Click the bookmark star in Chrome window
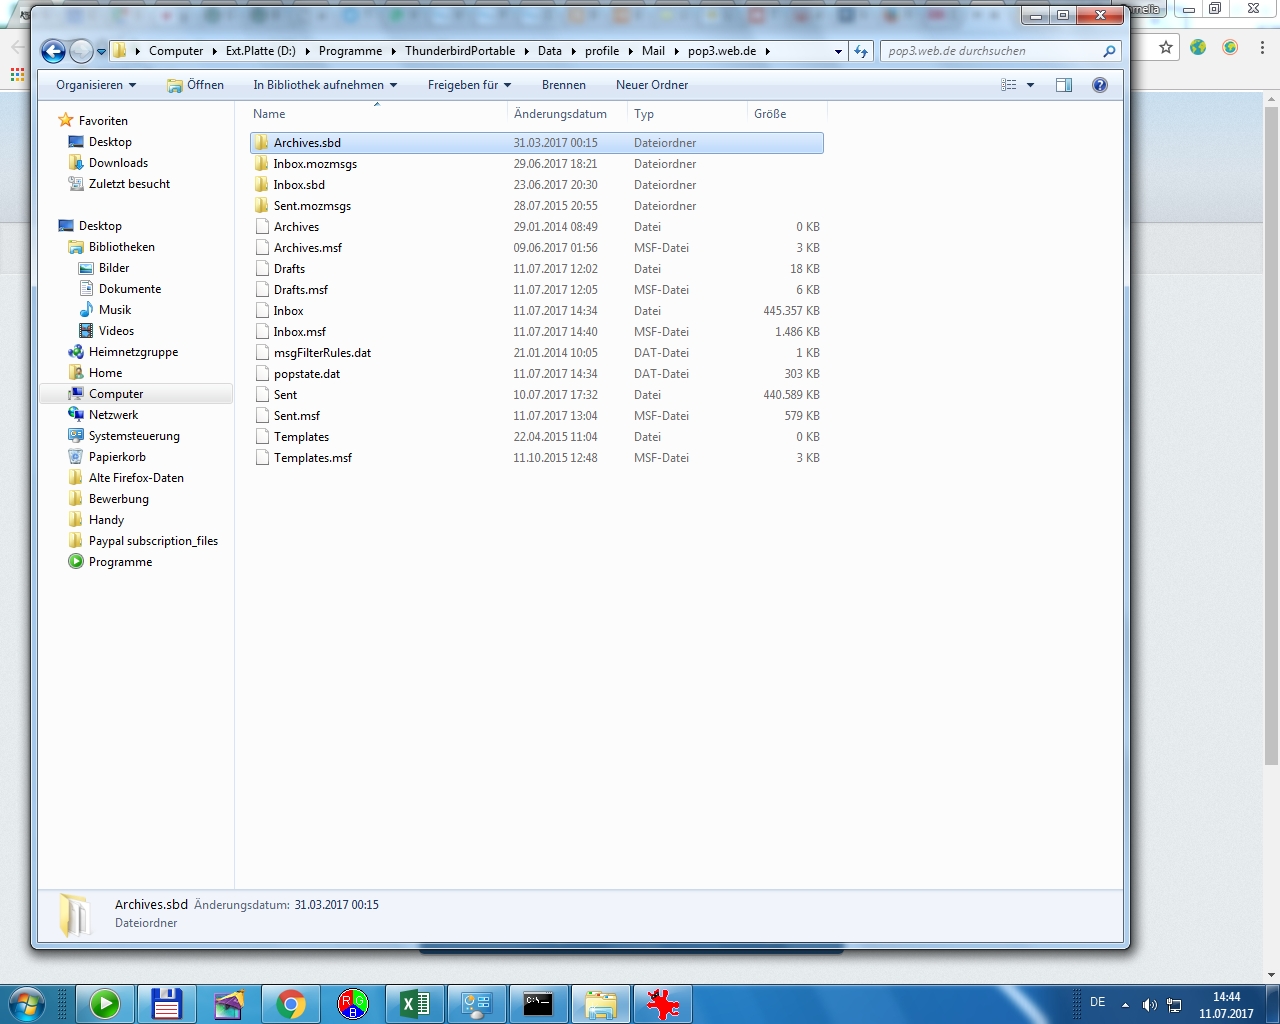Viewport: 1280px width, 1024px height. pos(1166,47)
